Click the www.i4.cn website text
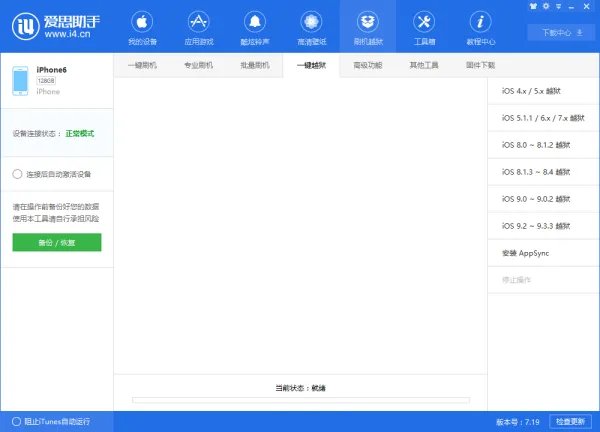Screen dimensions: 600x432 67,34
